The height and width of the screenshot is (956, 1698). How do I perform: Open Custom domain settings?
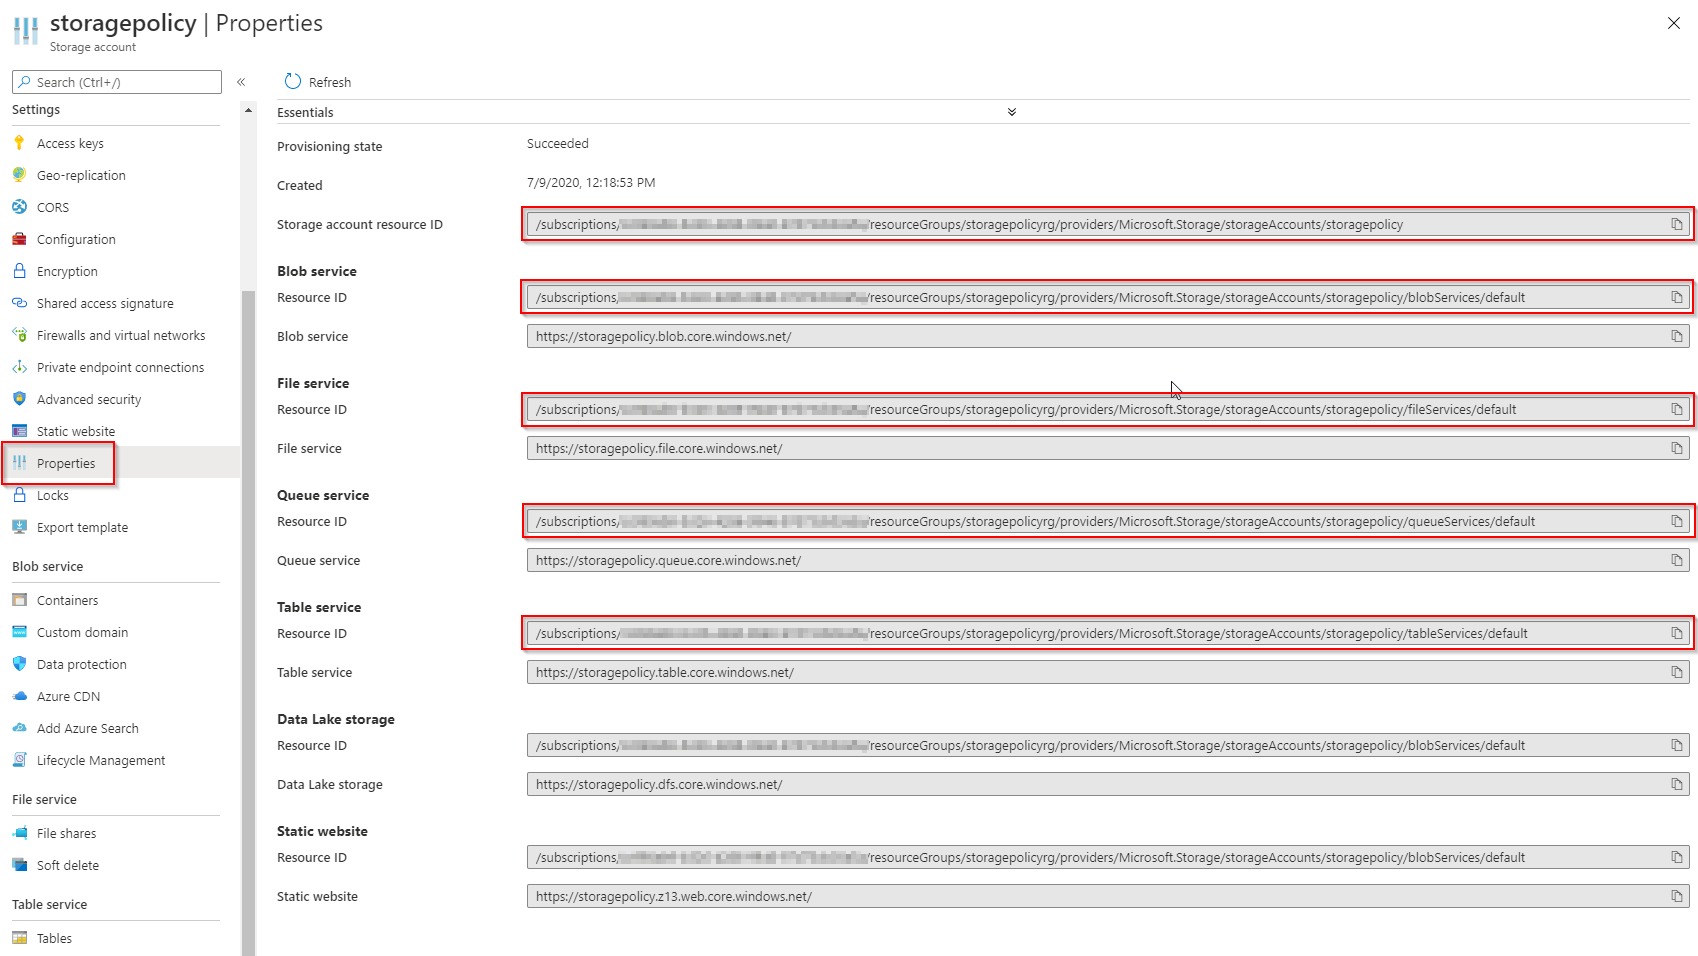point(82,632)
